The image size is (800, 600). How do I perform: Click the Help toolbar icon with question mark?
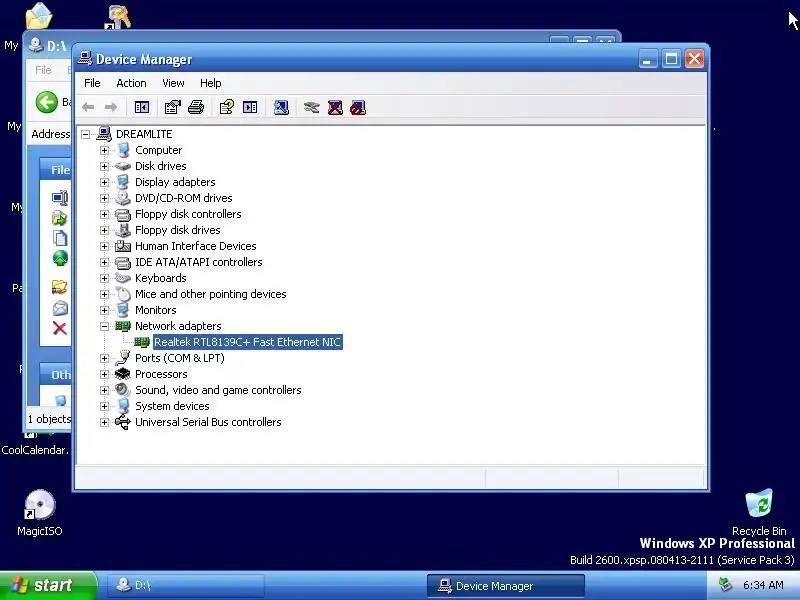coord(227,107)
